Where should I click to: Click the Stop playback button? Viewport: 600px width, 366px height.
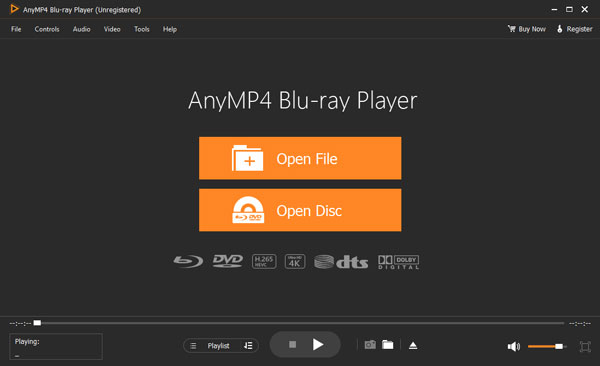pyautogui.click(x=293, y=345)
